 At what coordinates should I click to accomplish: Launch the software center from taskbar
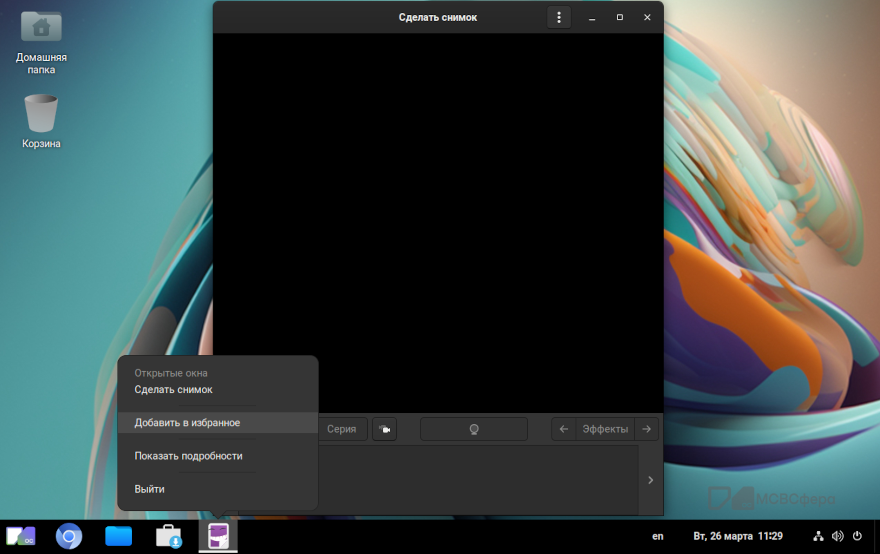[169, 536]
